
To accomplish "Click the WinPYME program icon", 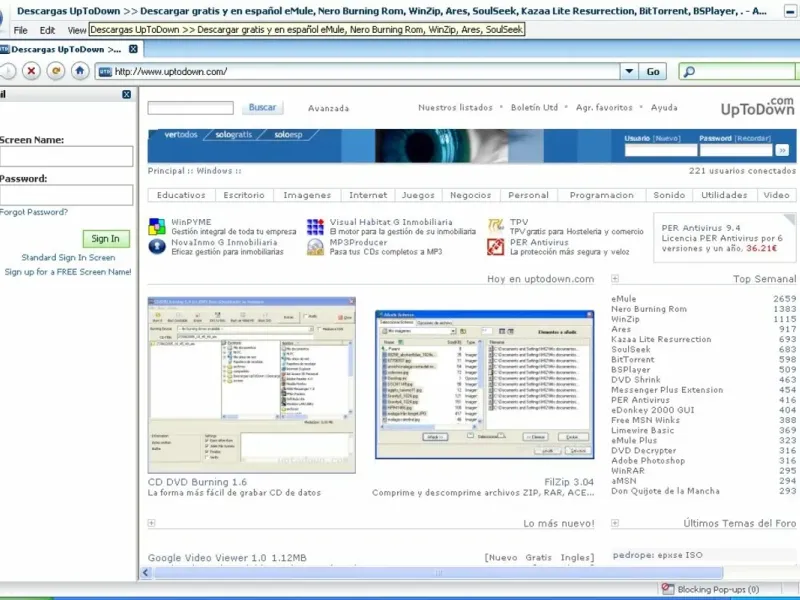I will (x=157, y=226).
